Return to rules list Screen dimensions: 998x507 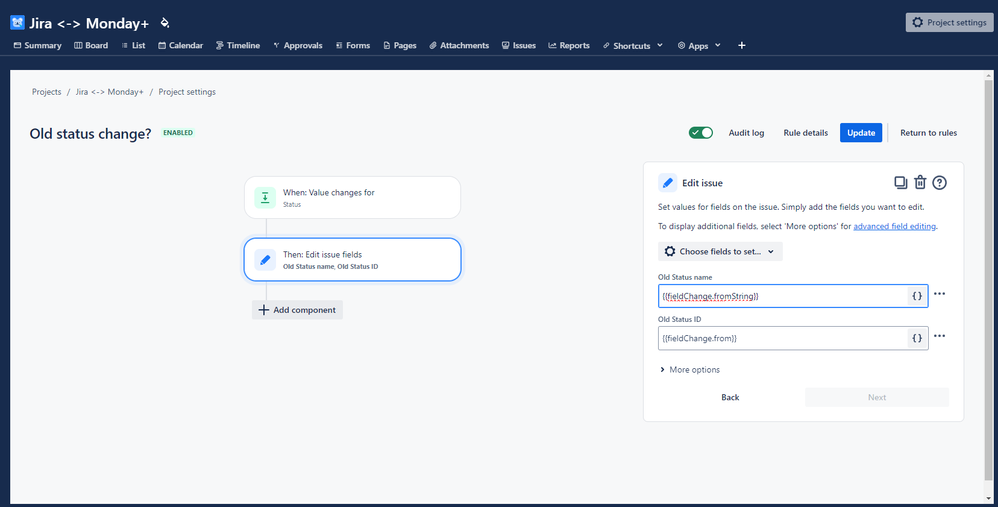[928, 133]
